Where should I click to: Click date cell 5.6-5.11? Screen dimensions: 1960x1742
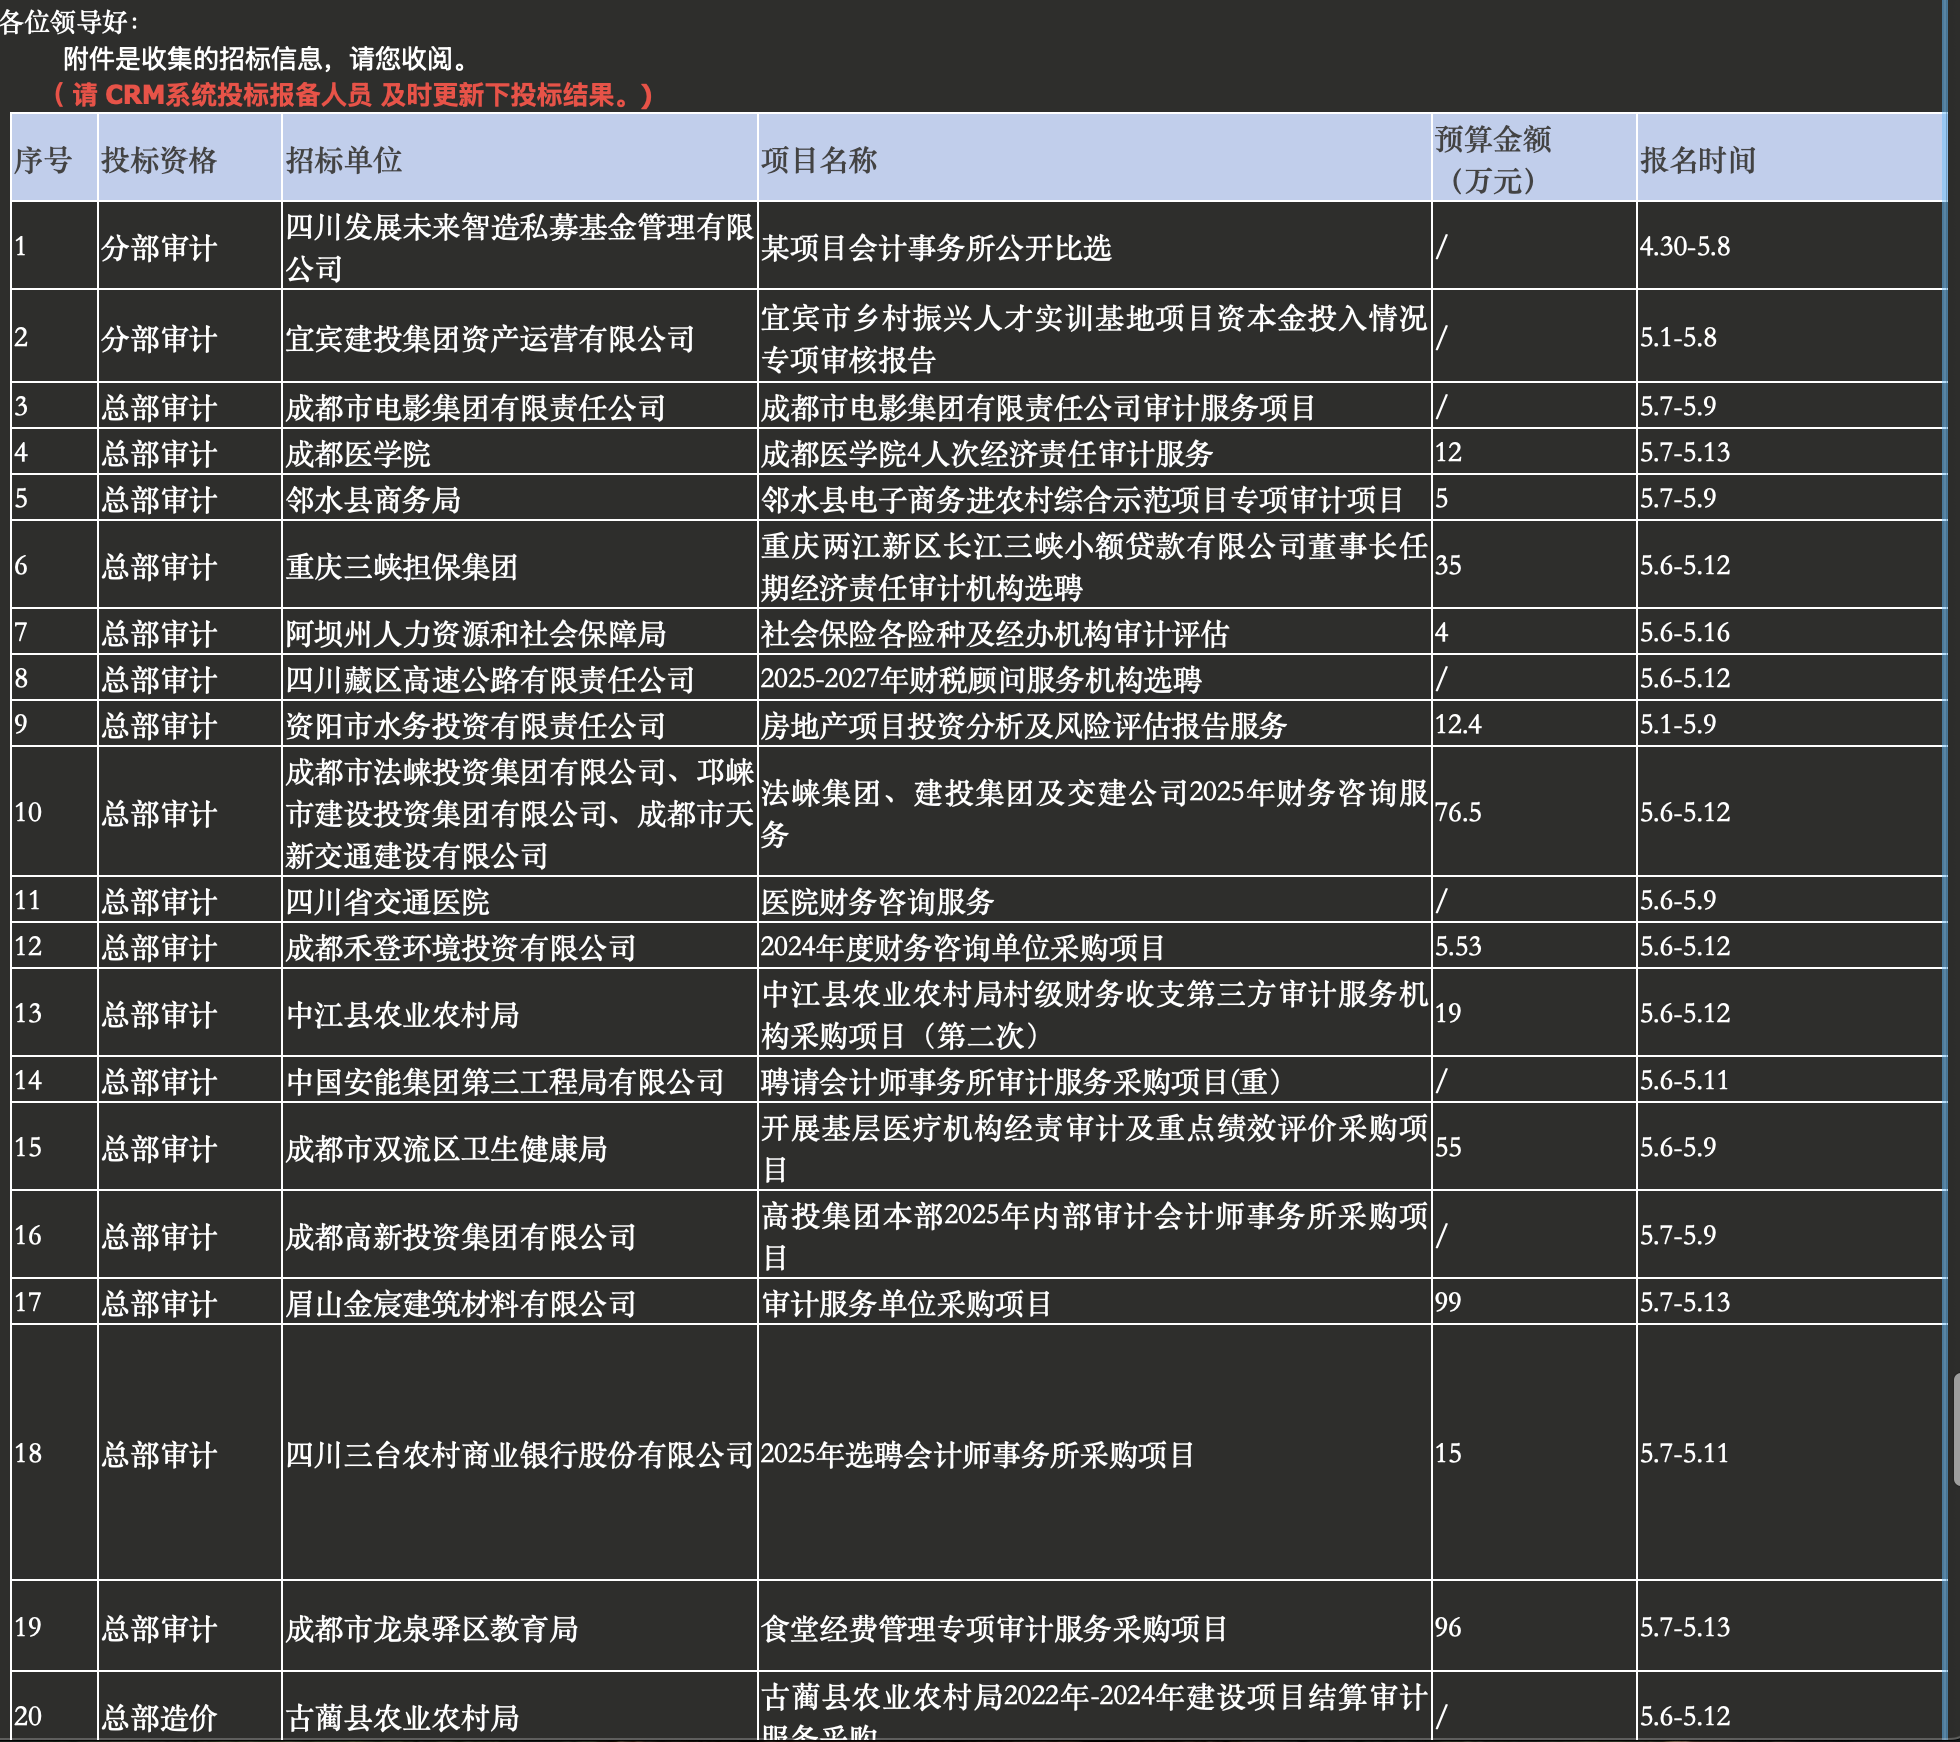[1790, 1080]
